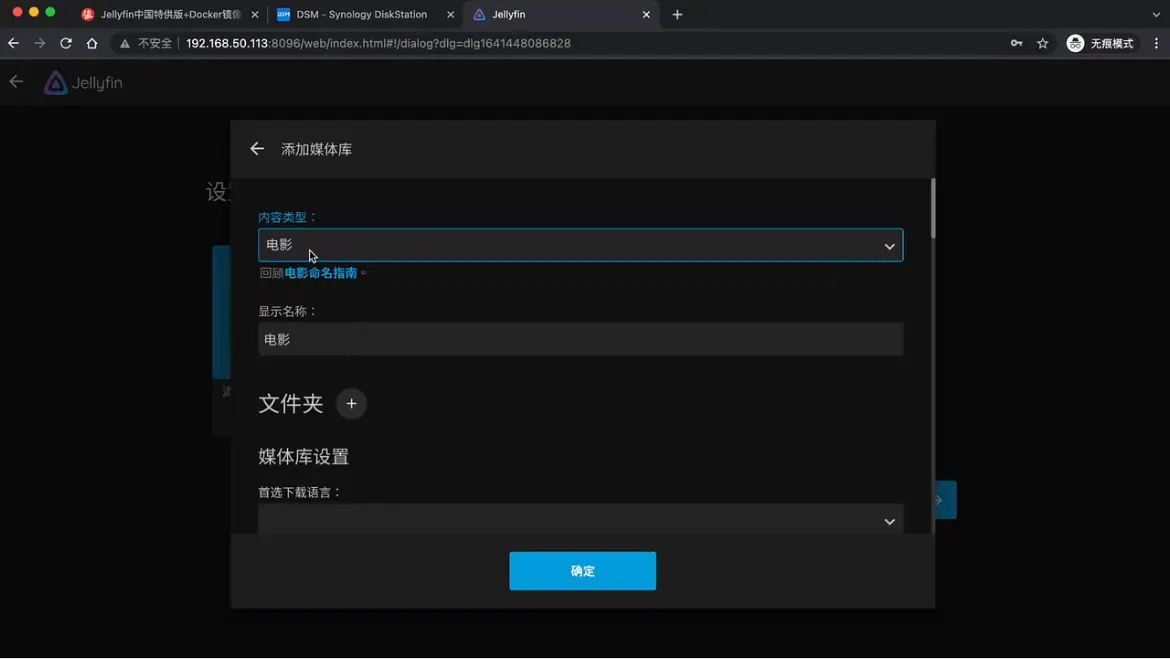This screenshot has height=659, width=1170.
Task: Click the browser reload page icon
Action: [66, 43]
